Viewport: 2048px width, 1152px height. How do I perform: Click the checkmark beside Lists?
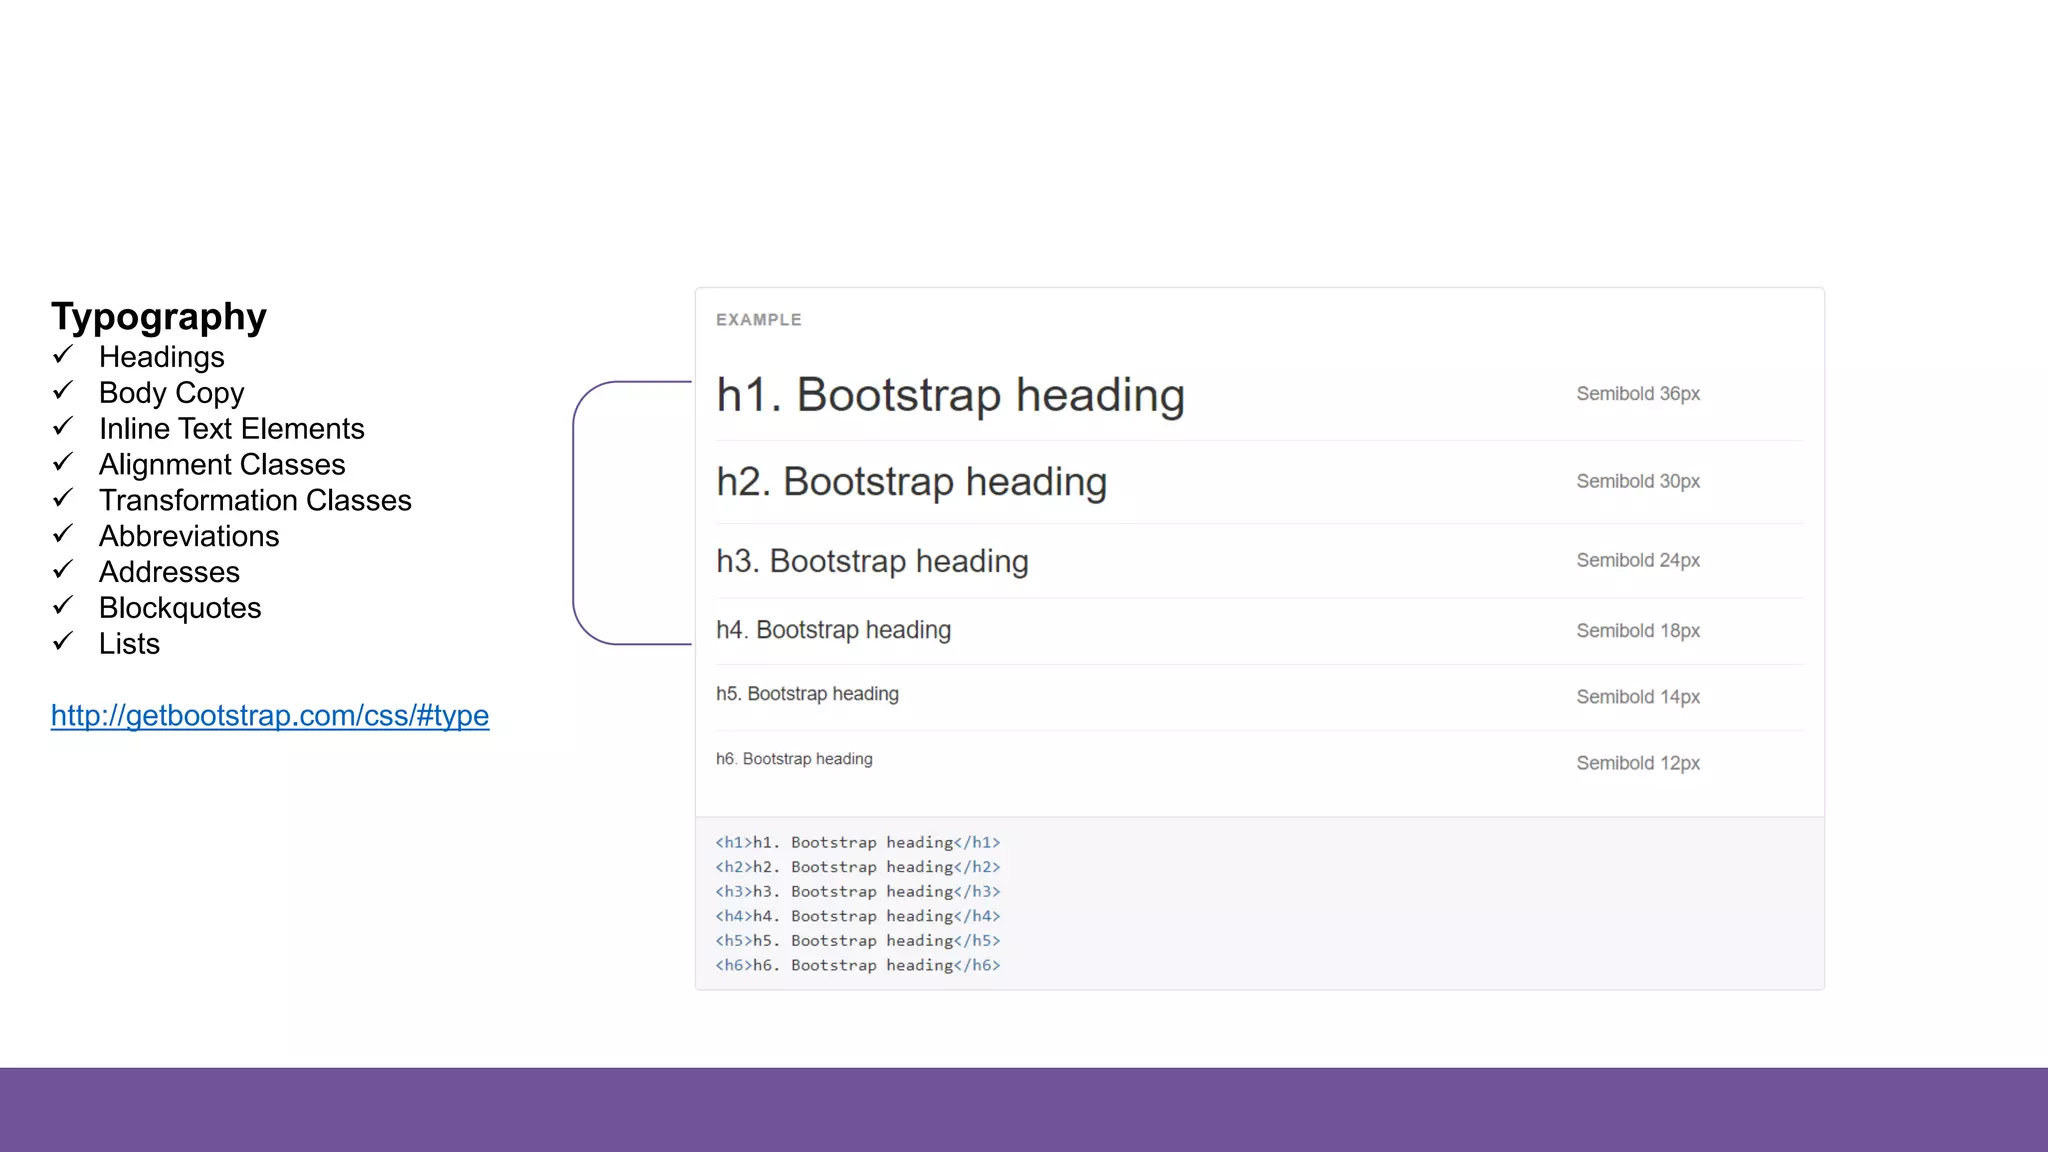pos(63,642)
